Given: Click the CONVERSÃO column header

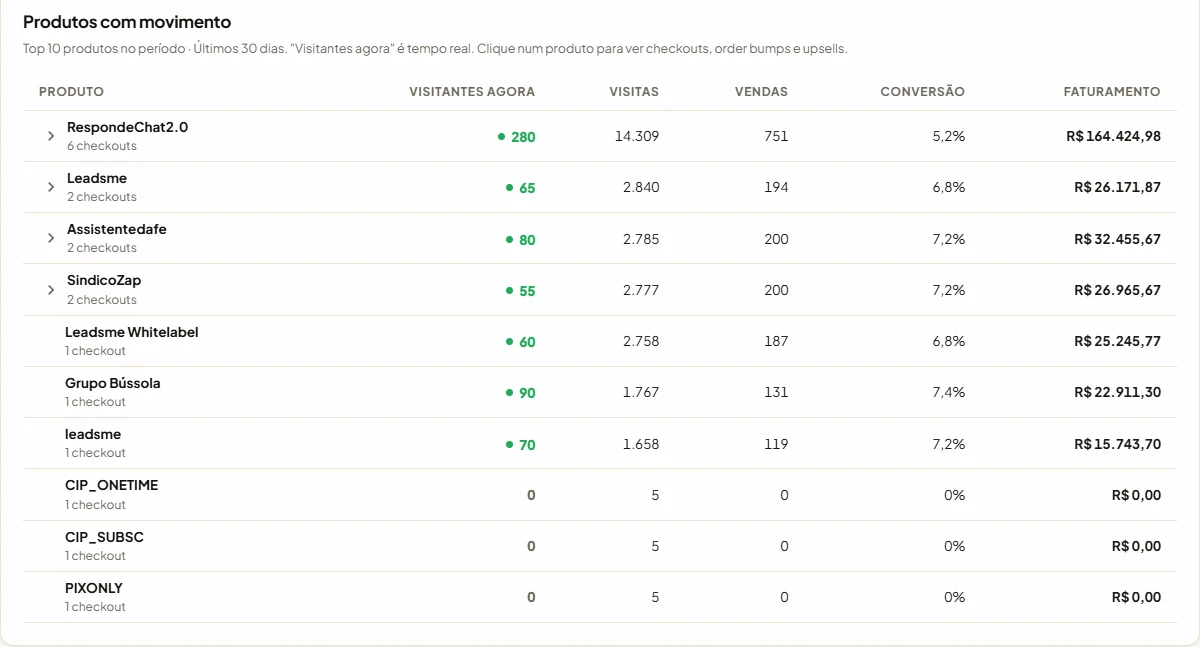Looking at the screenshot, I should pyautogui.click(x=922, y=92).
